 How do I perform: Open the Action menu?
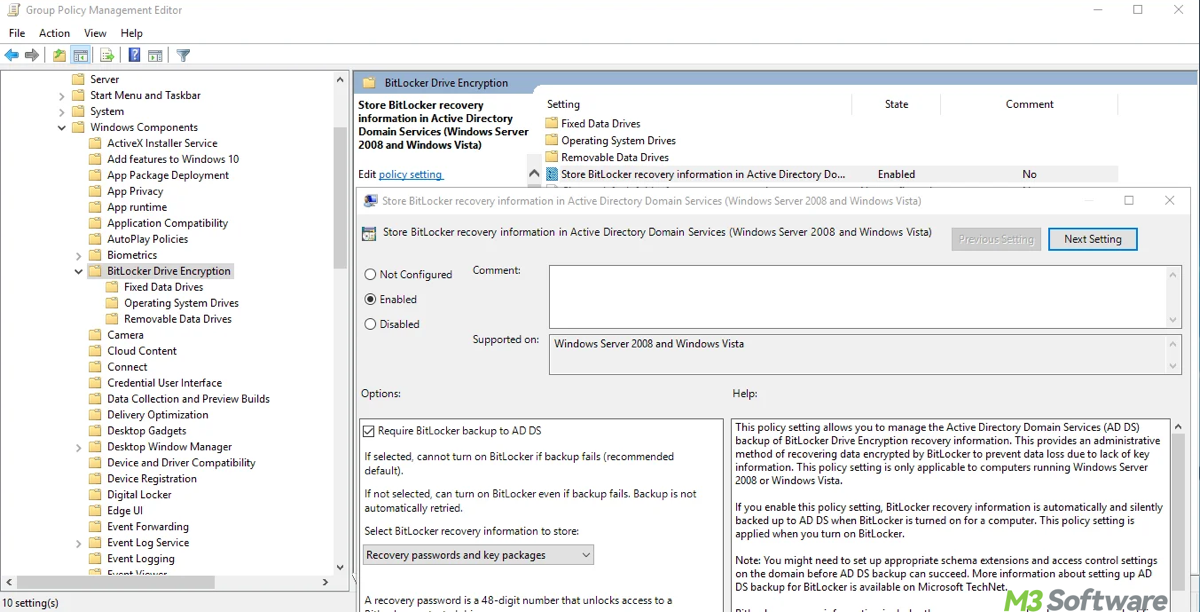click(54, 33)
